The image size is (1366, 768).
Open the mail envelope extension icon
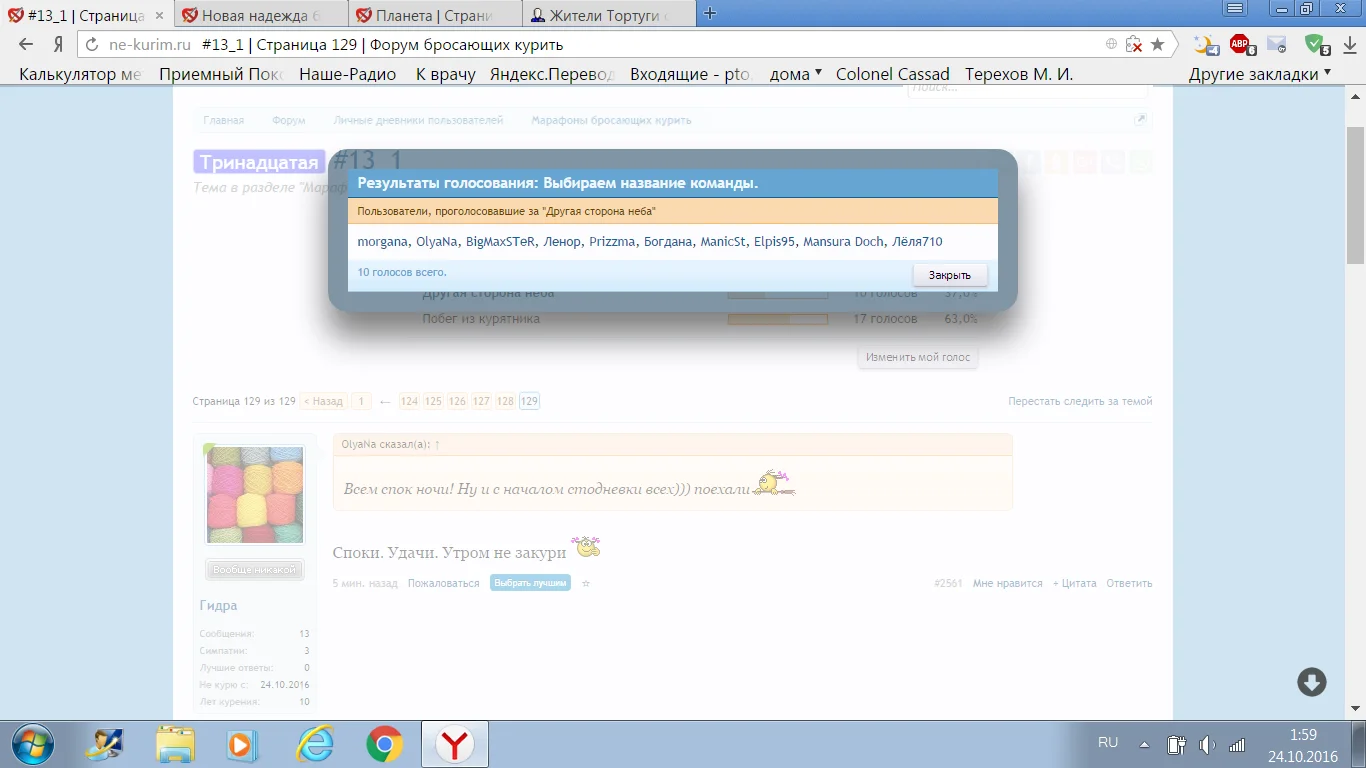click(1277, 44)
